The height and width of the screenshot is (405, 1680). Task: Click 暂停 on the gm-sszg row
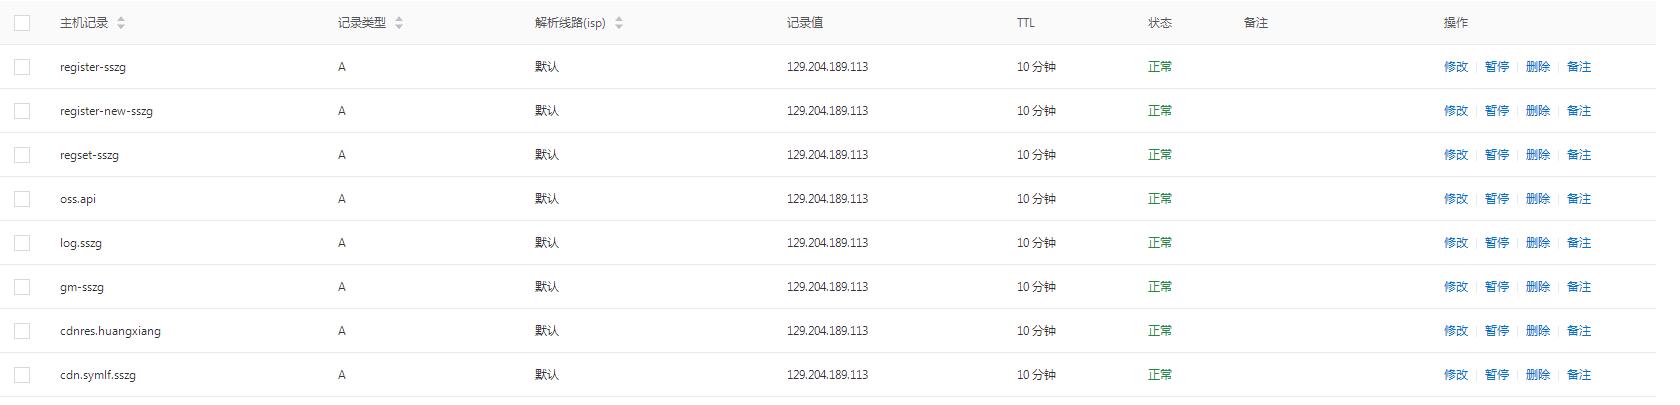[1496, 287]
